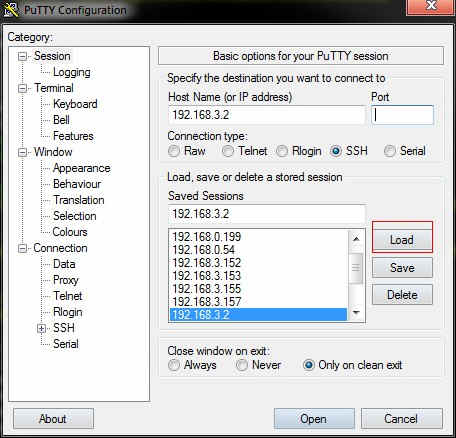Open the Proxy category
The width and height of the screenshot is (456, 438).
[66, 280]
